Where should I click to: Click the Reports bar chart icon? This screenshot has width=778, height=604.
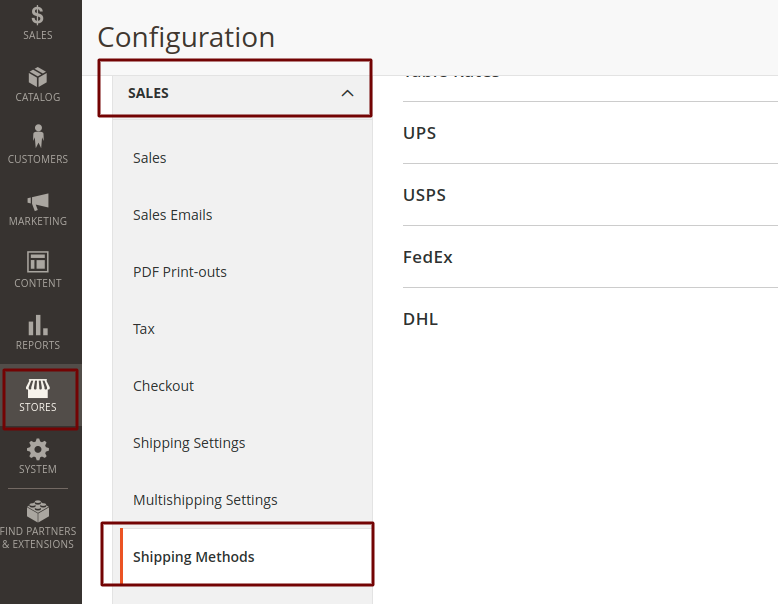point(38,324)
